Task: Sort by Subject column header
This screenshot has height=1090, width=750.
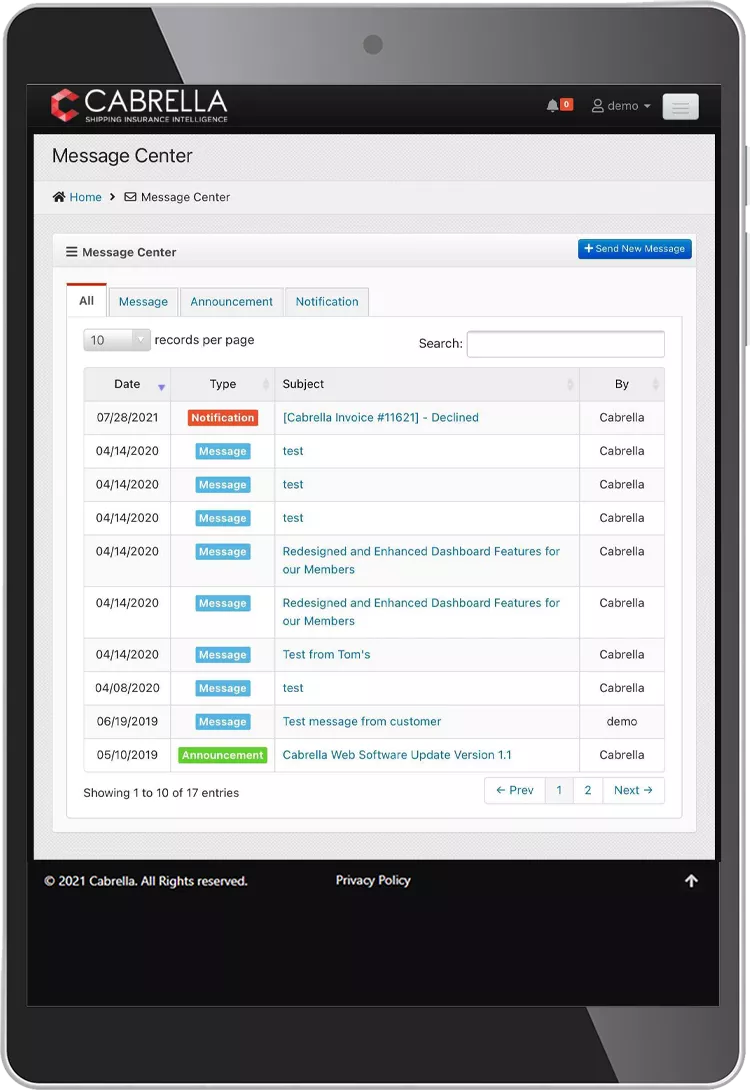Action: (427, 384)
